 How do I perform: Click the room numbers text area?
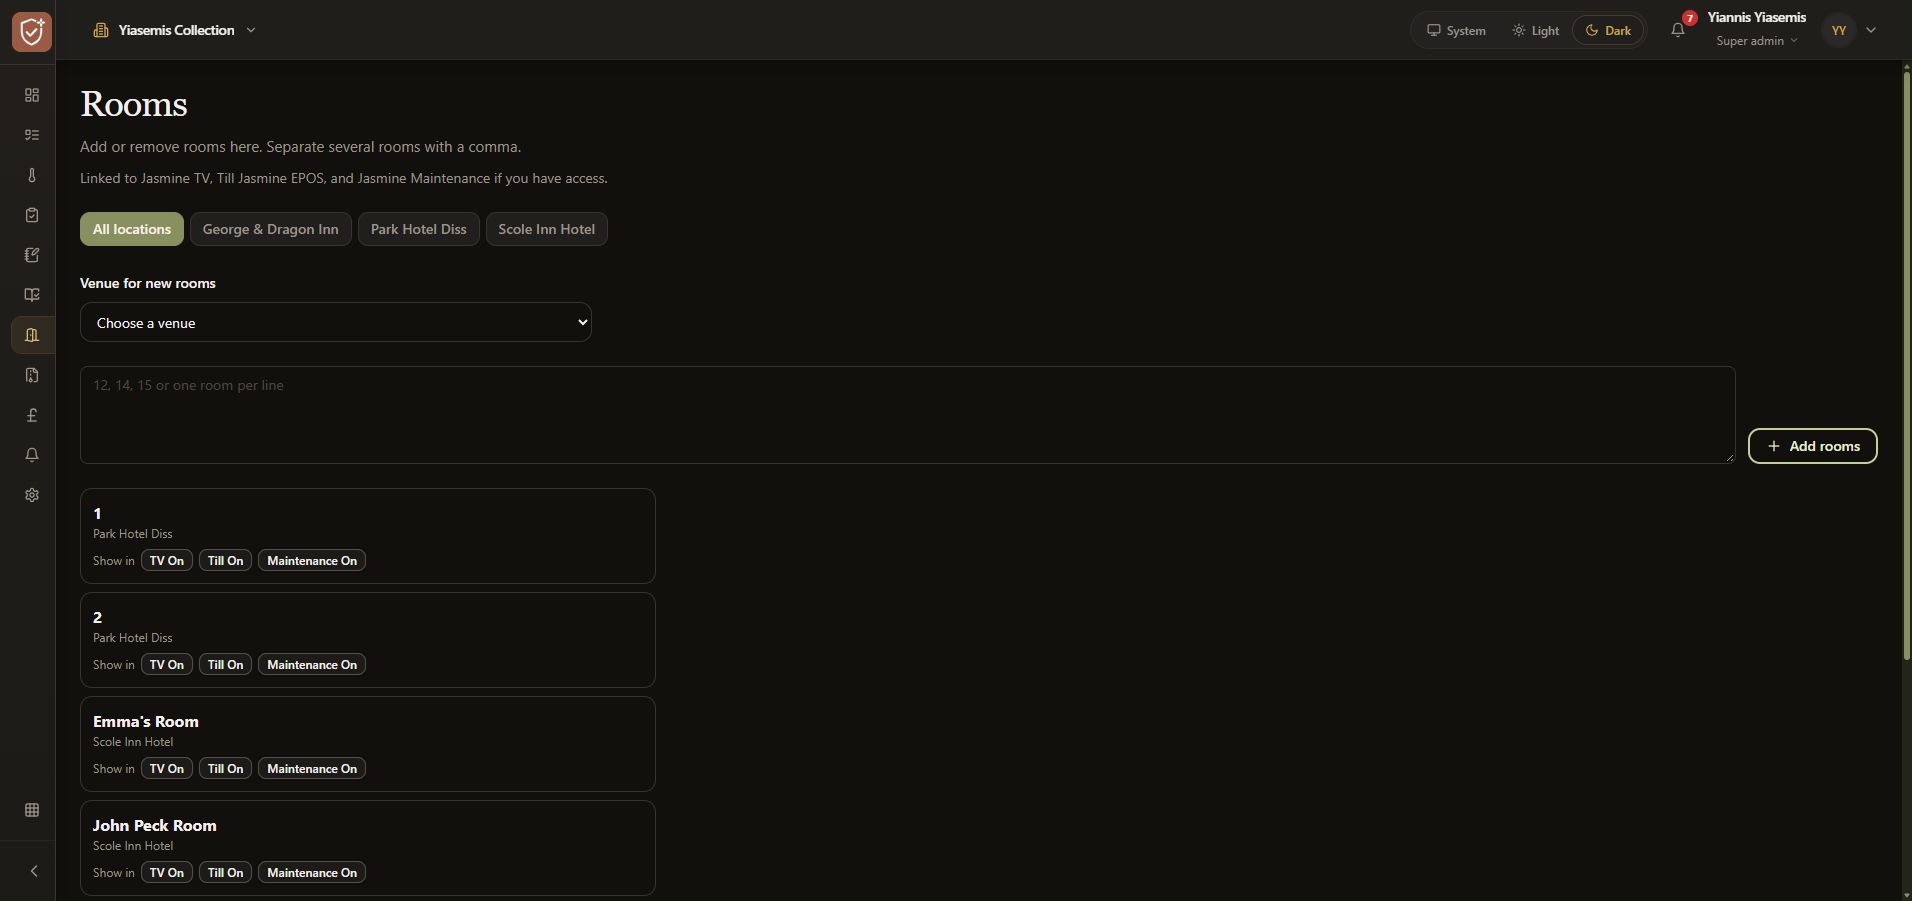pyautogui.click(x=908, y=415)
